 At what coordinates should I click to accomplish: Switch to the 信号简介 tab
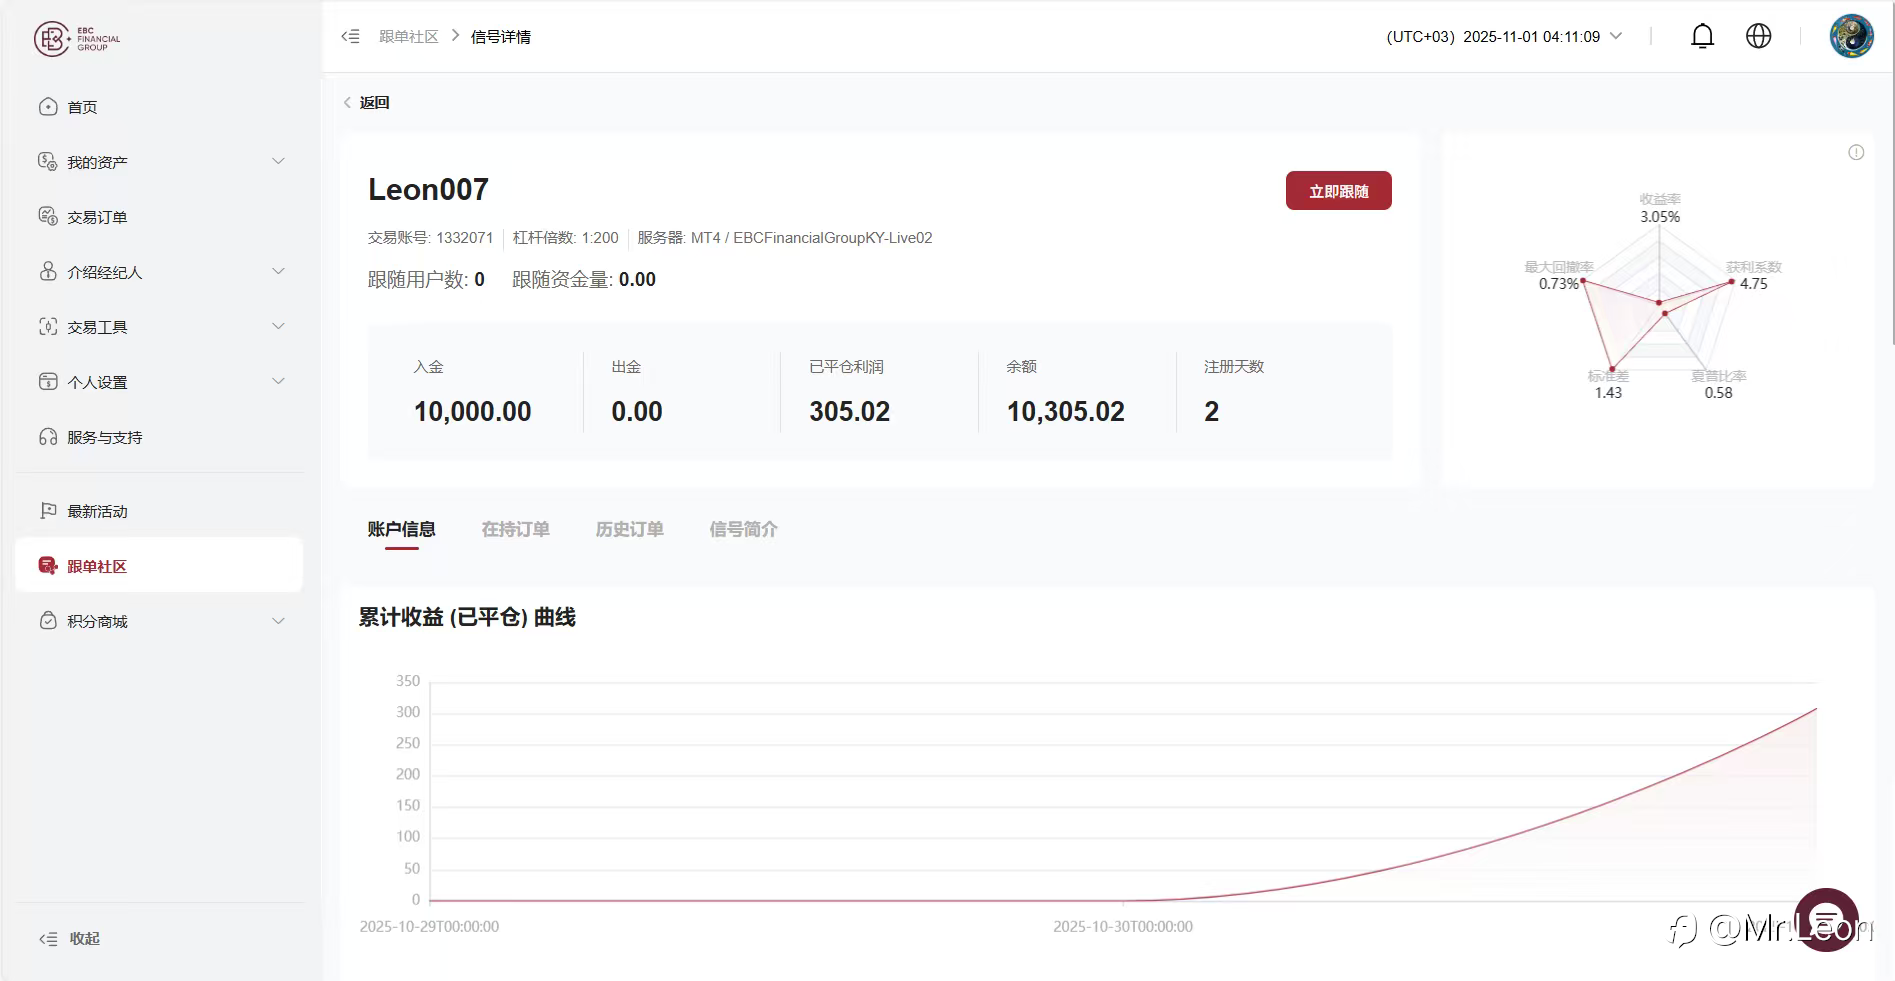coord(743,530)
